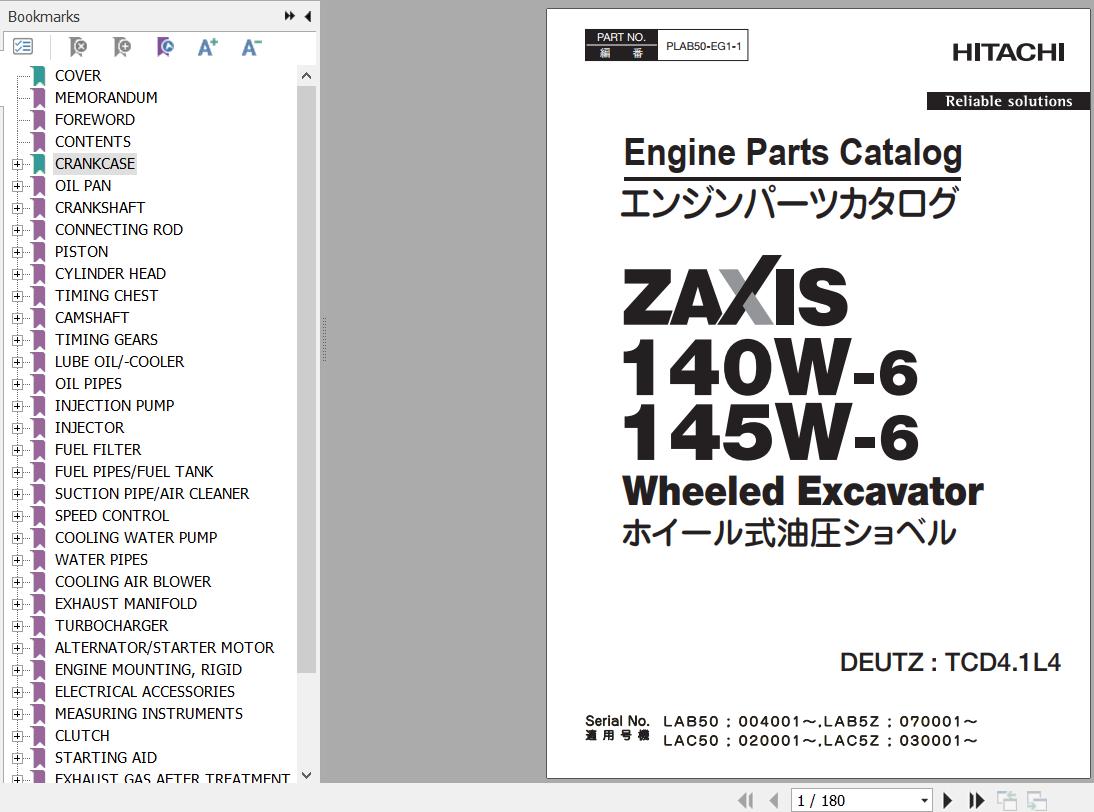Viewport: 1094px width, 812px height.
Task: Click the delete bookmark icon
Action: (x=78, y=47)
